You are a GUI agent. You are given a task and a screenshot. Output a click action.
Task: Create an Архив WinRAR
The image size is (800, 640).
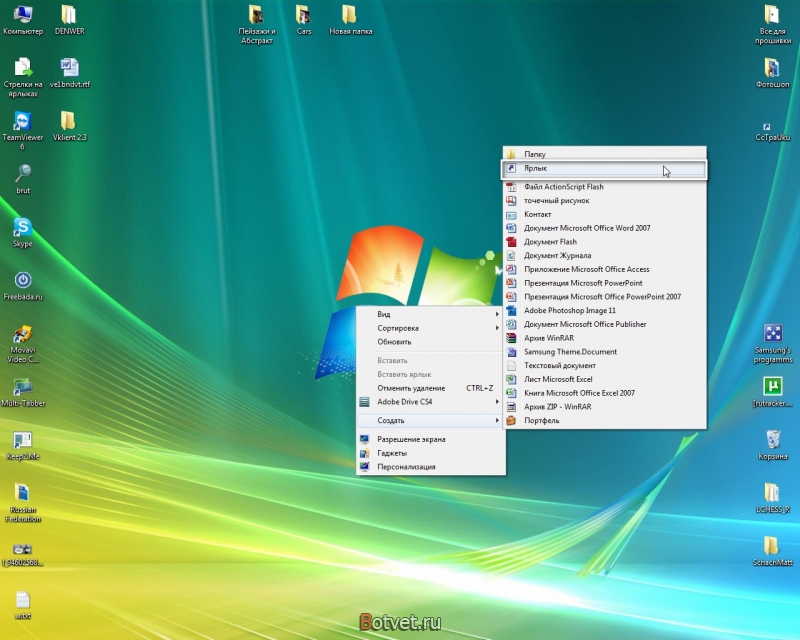605,338
